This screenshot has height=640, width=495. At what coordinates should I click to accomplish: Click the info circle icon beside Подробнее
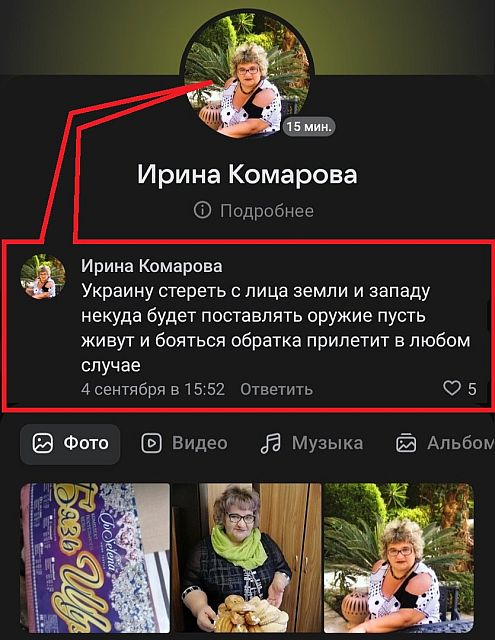point(202,211)
